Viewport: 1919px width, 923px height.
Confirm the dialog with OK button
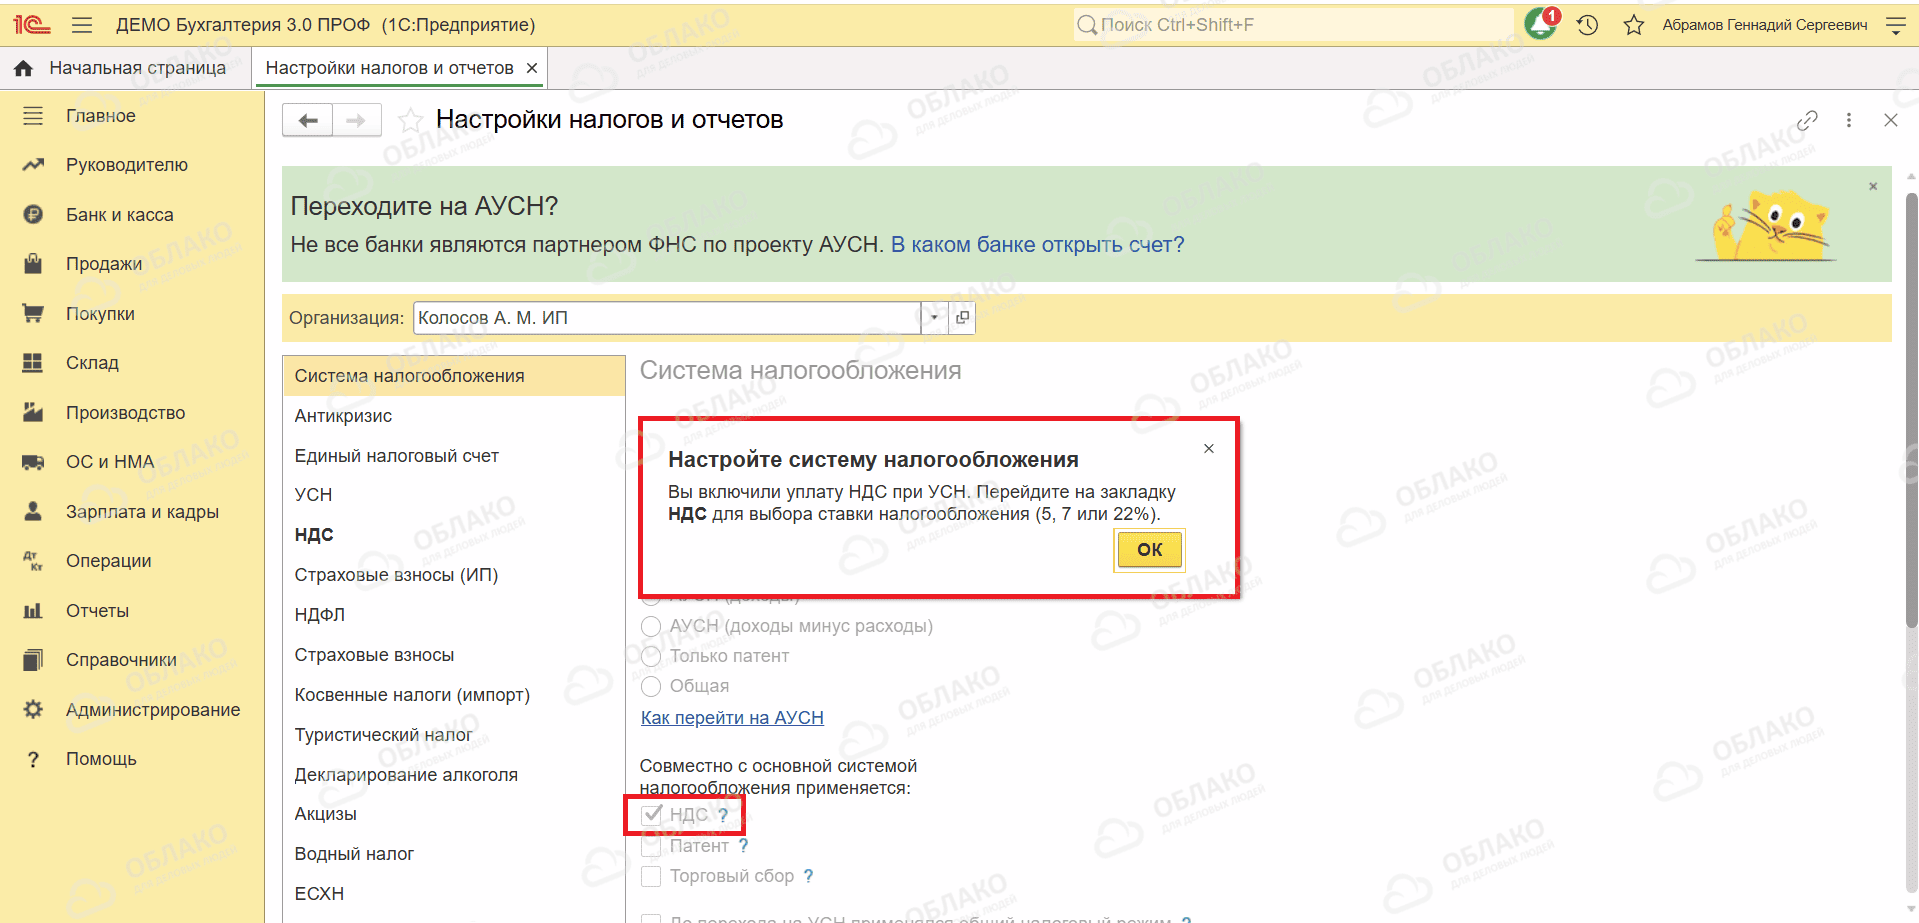click(x=1149, y=549)
